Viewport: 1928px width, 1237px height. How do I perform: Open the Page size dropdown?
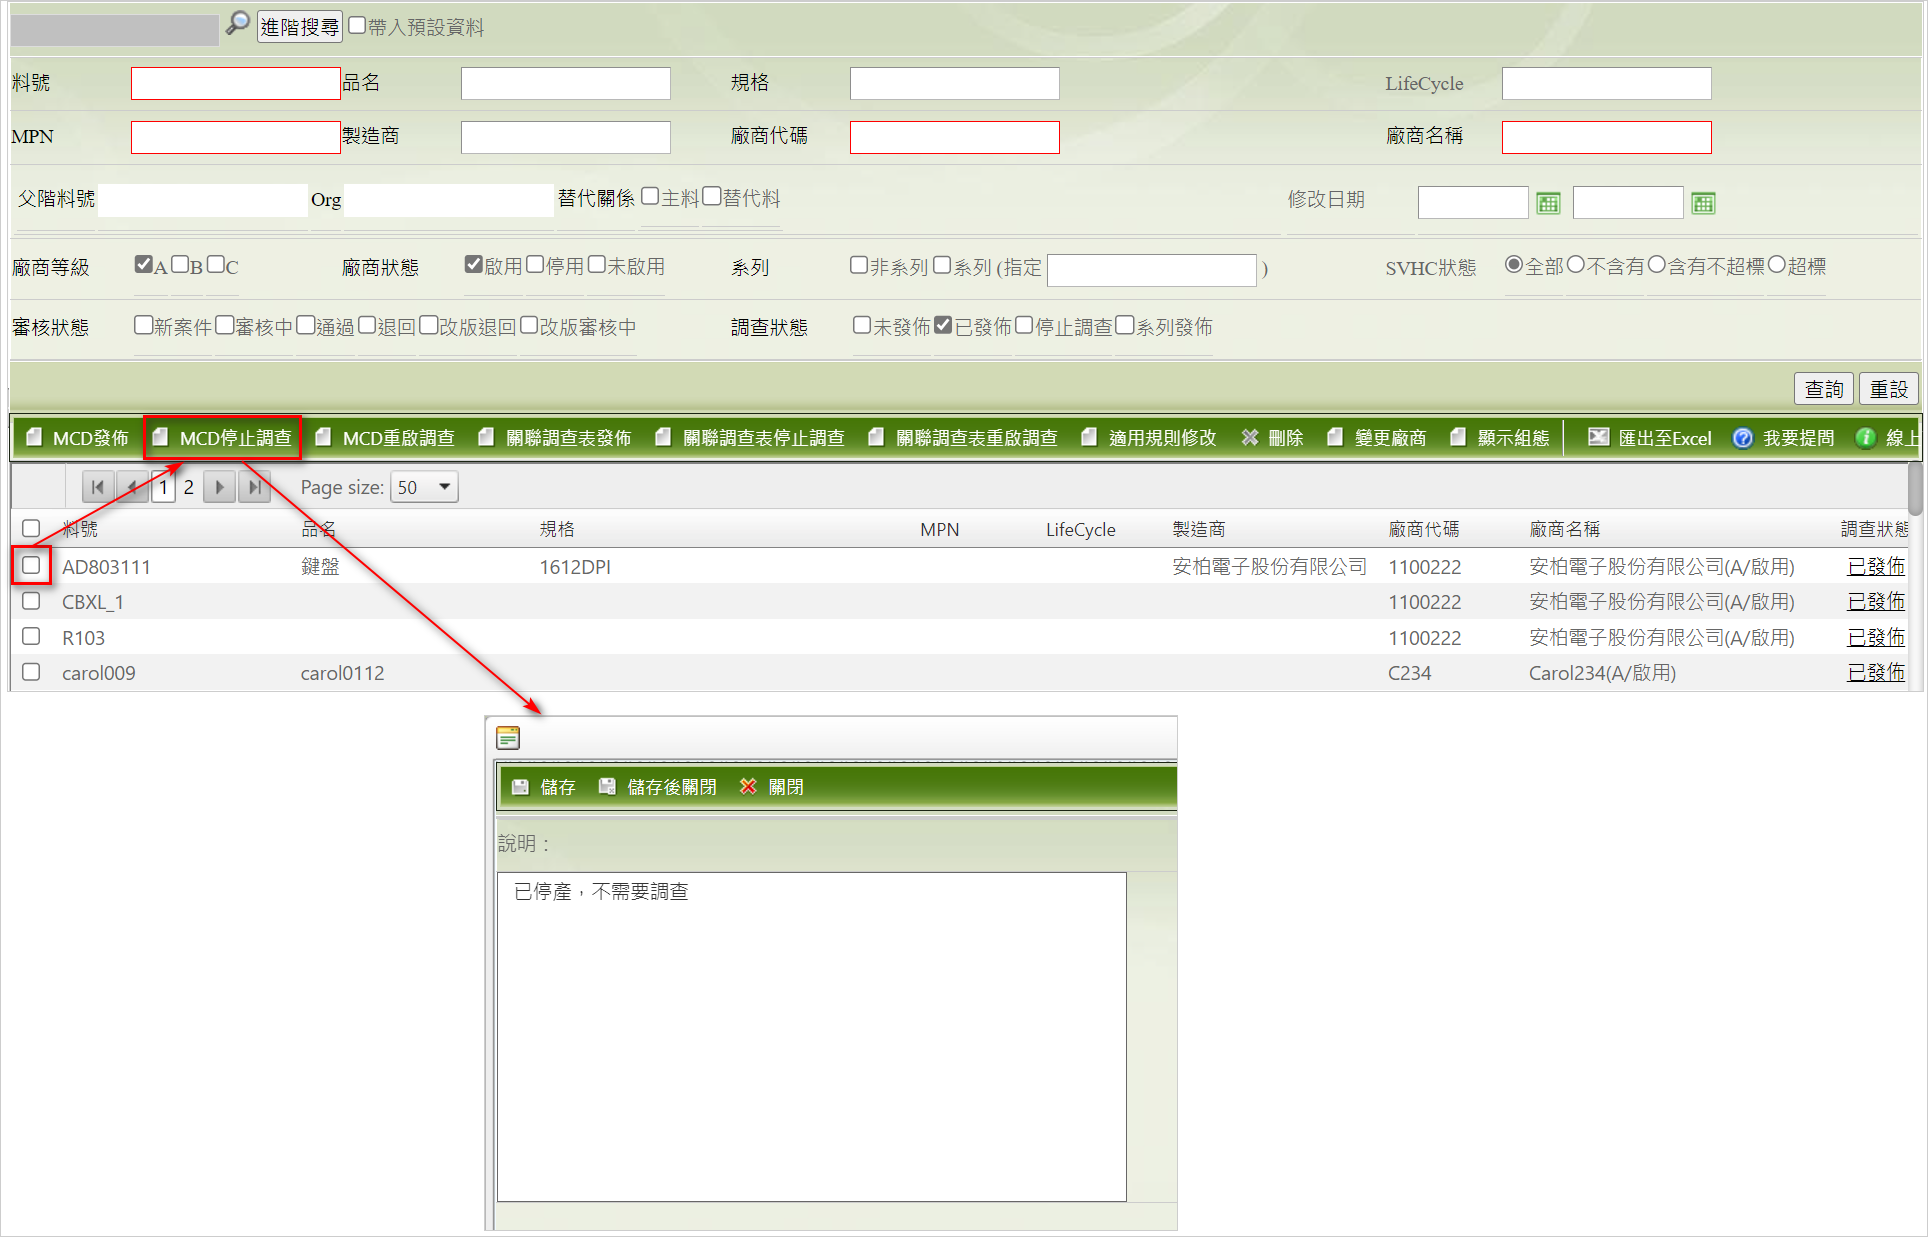424,487
